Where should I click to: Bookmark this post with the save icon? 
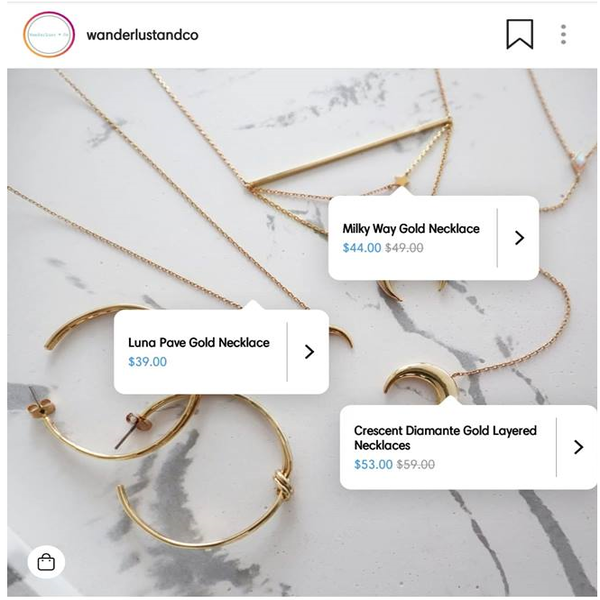[520, 34]
